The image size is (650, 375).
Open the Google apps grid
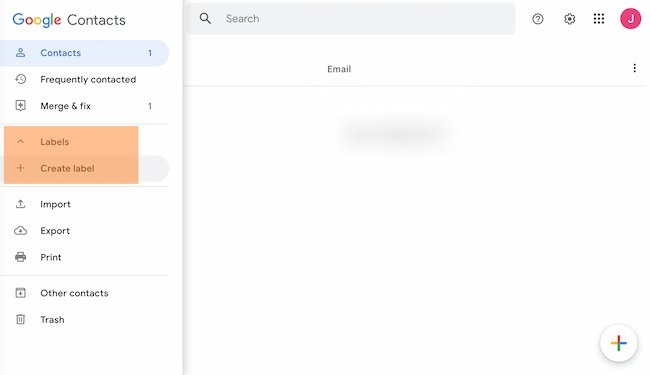point(599,19)
